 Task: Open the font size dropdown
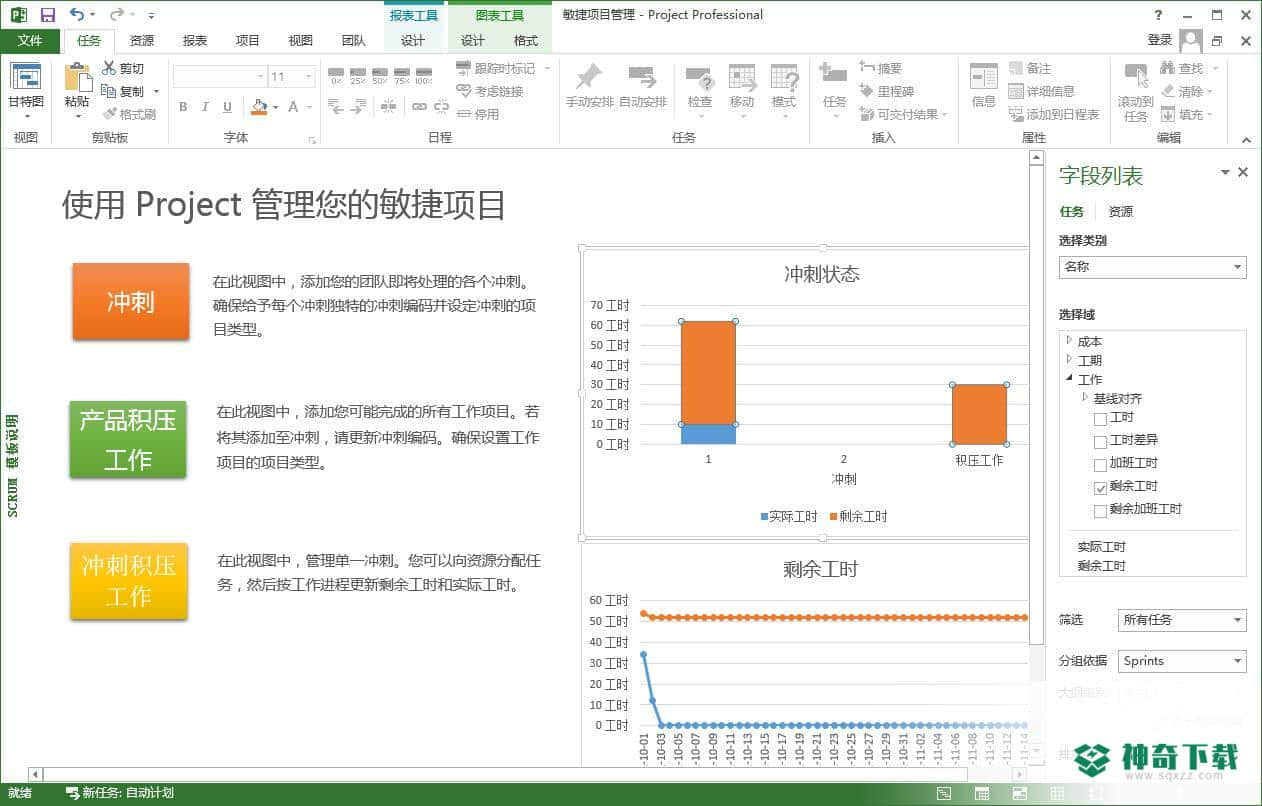pyautogui.click(x=308, y=76)
